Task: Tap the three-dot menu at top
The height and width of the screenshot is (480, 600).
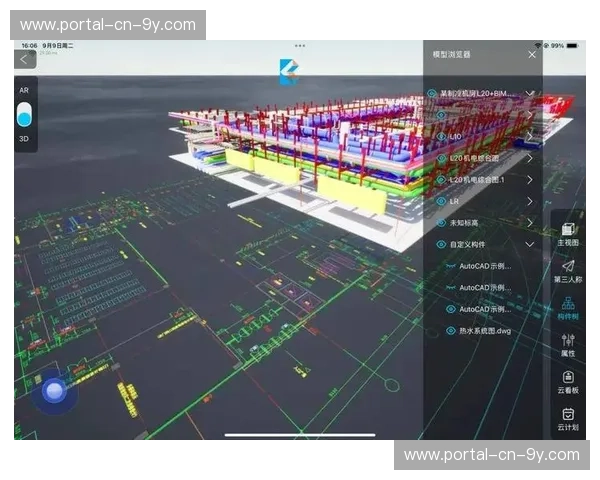Action: coord(300,46)
